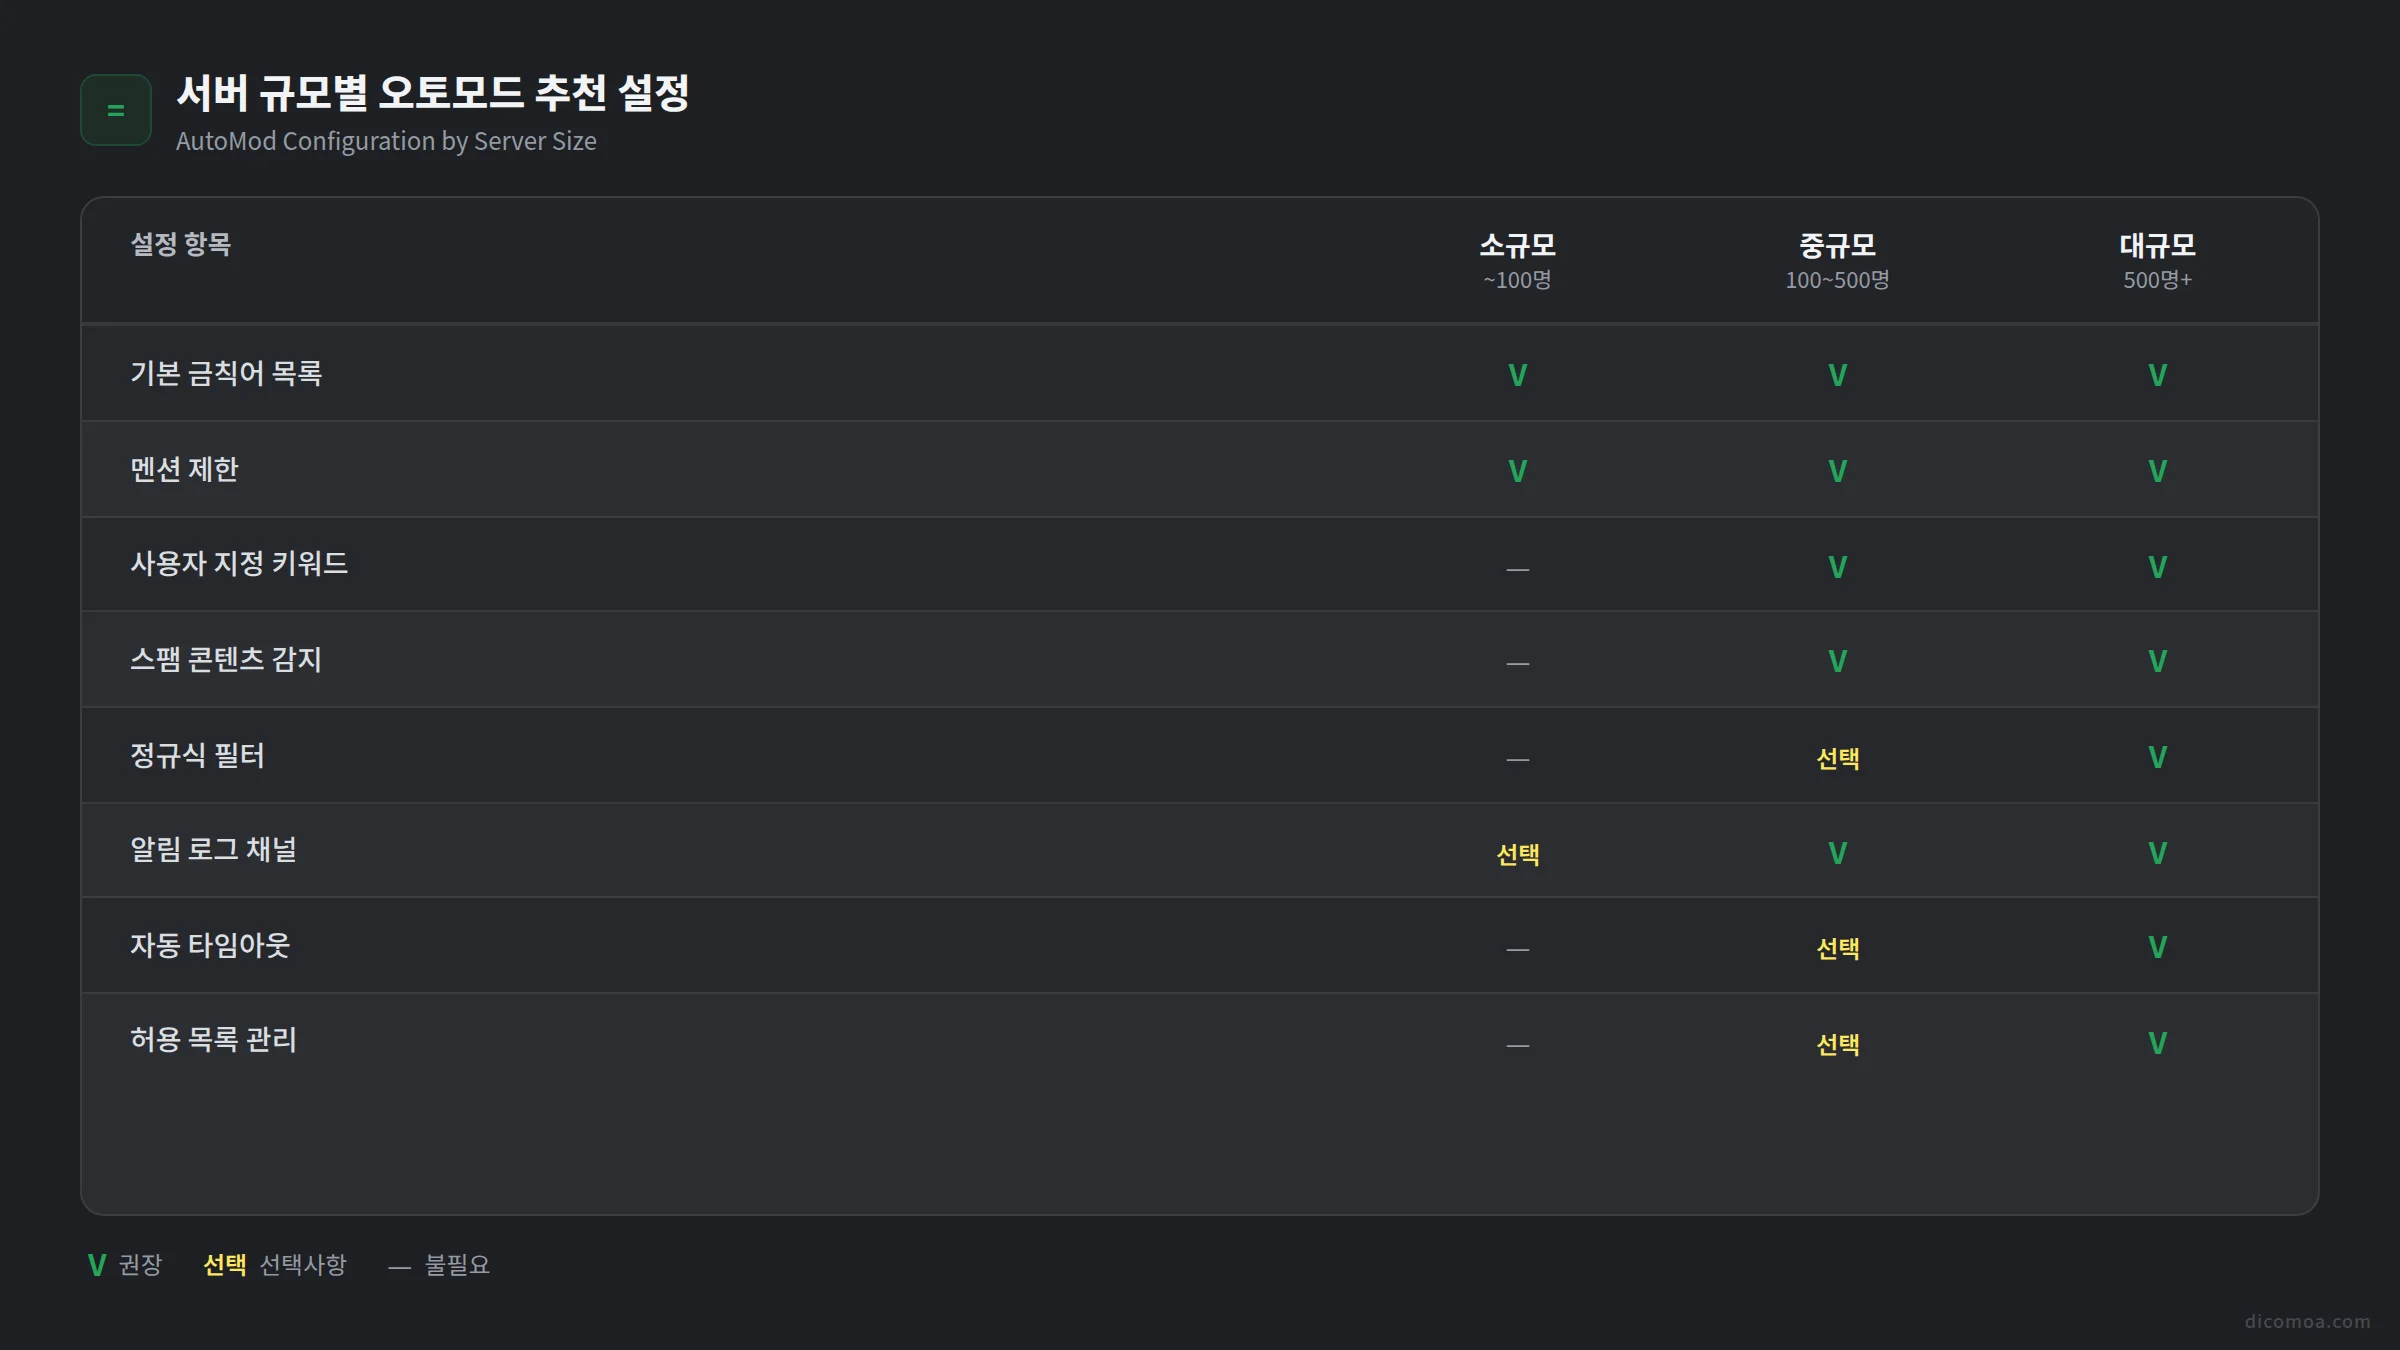Screen dimensions: 2400x1350
Task: Click the 자동 타임아웃 대규모 check mark
Action: click(x=2157, y=947)
